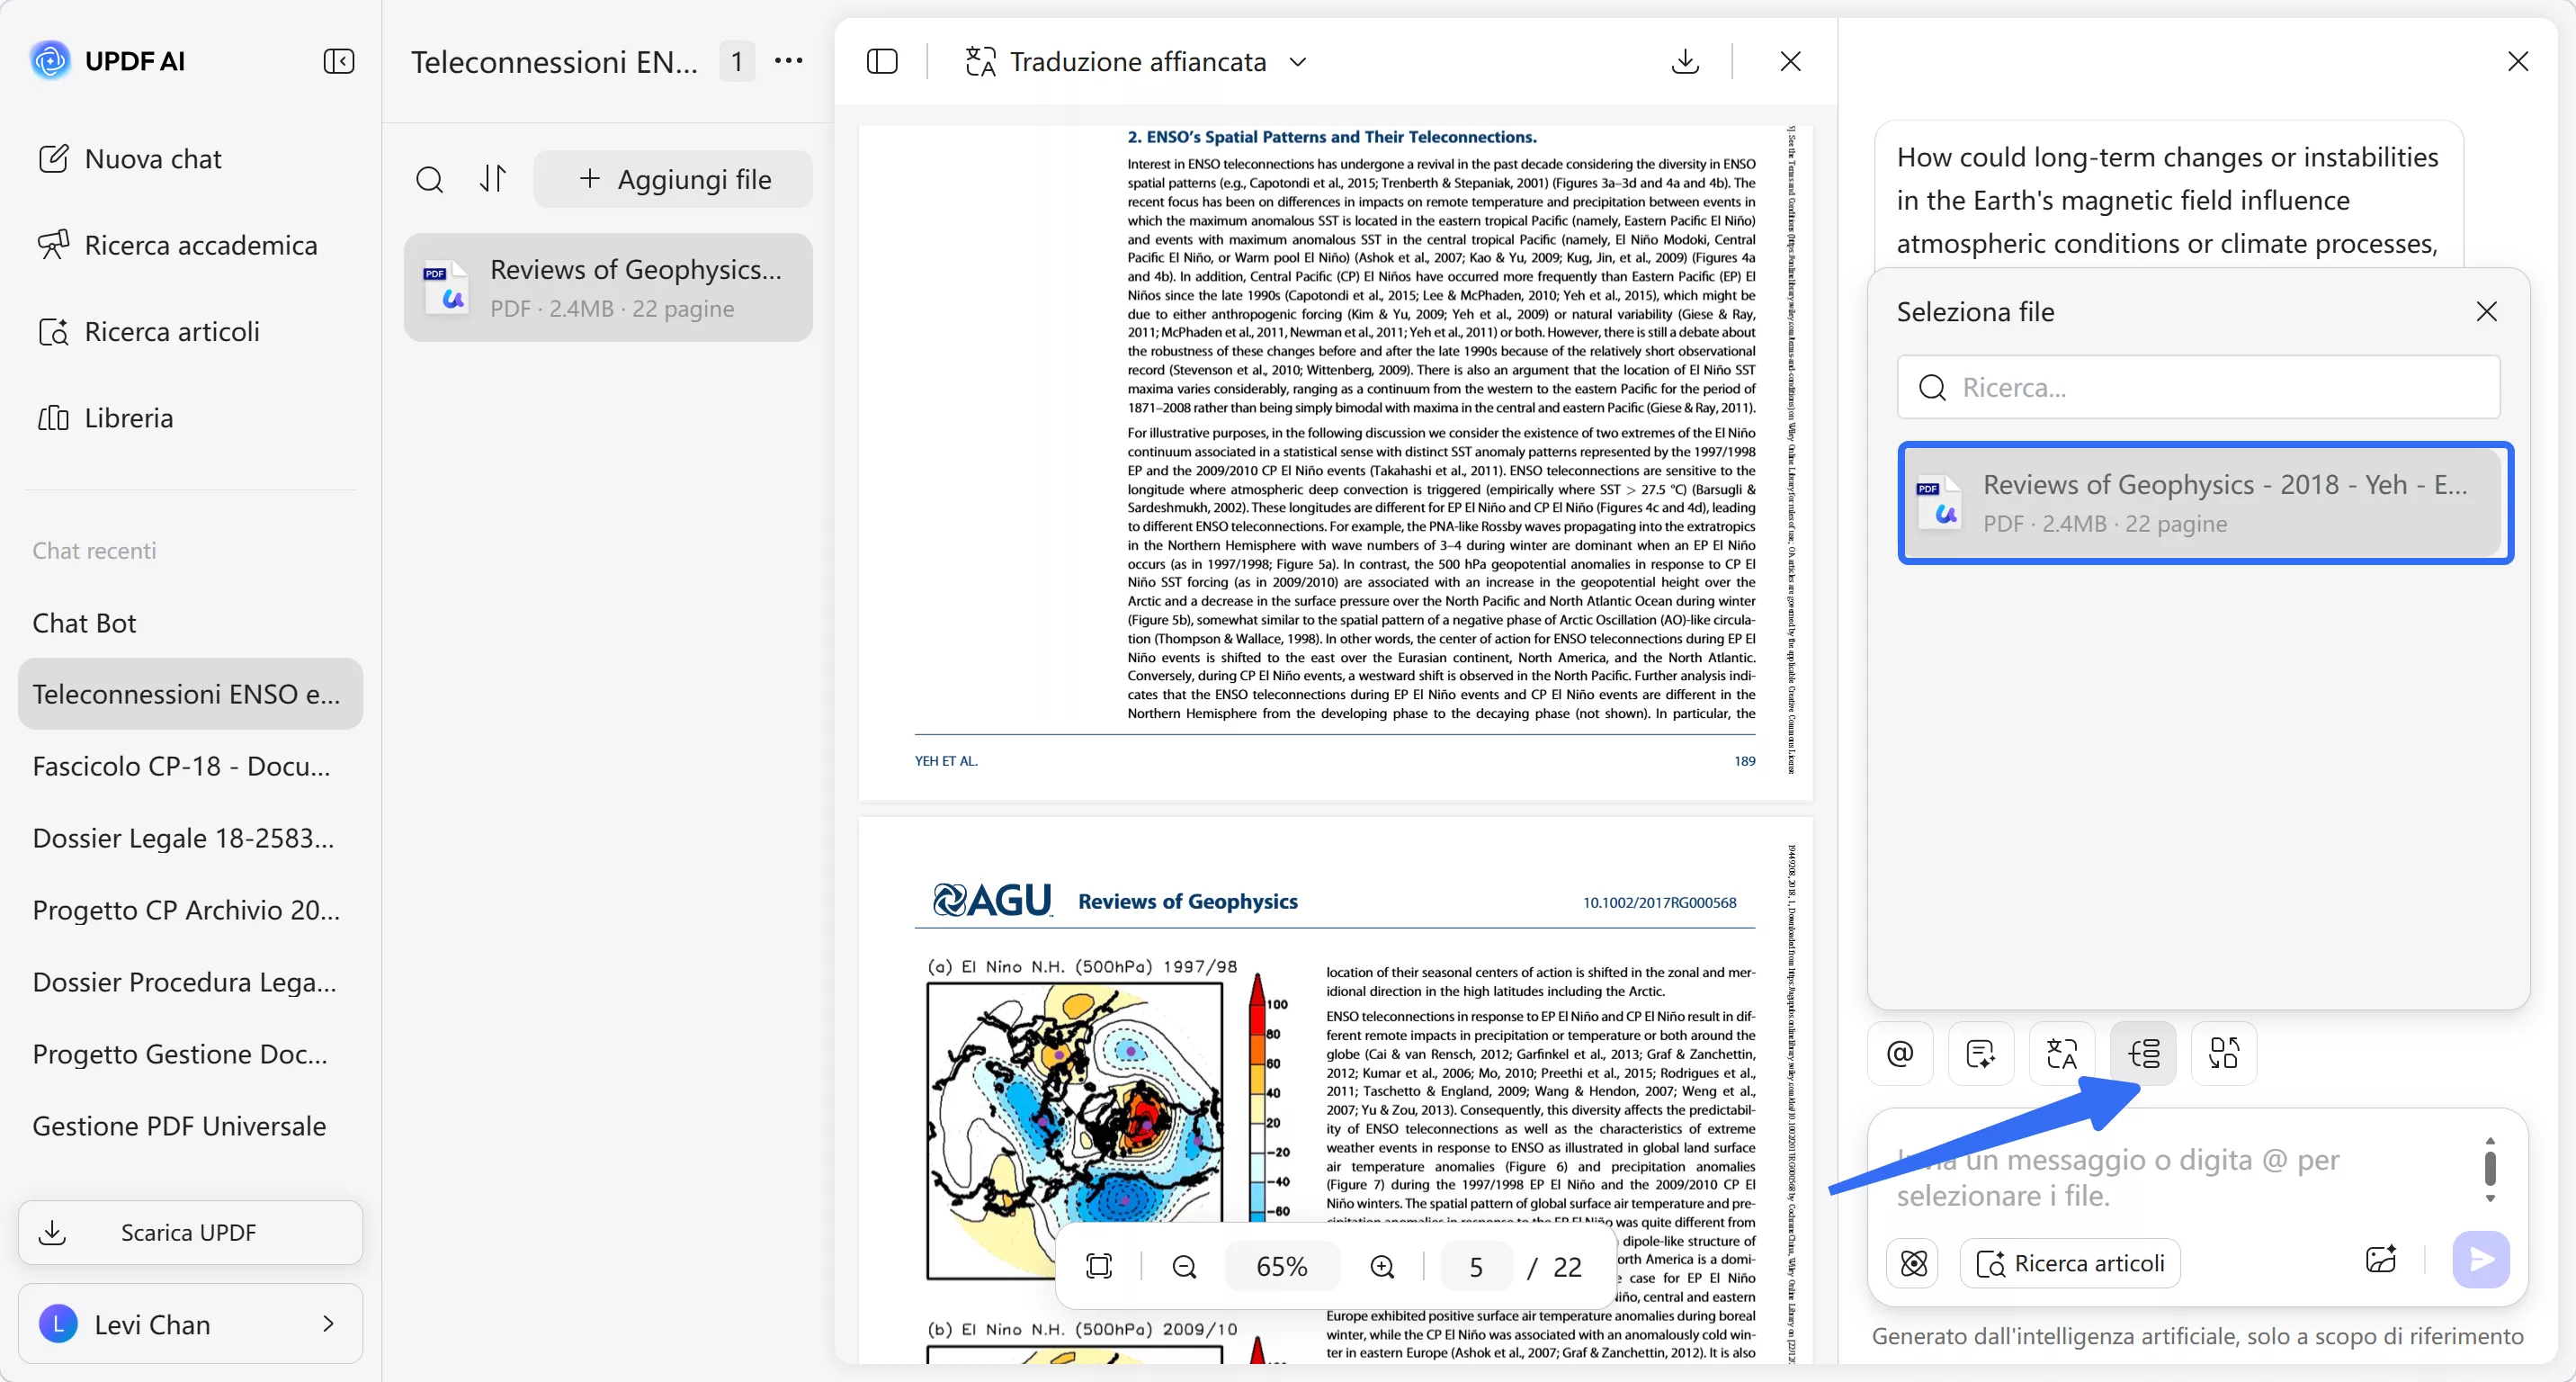Click the highlighted file-list icon indicated by arrow
The image size is (2576, 1382).
(2142, 1053)
